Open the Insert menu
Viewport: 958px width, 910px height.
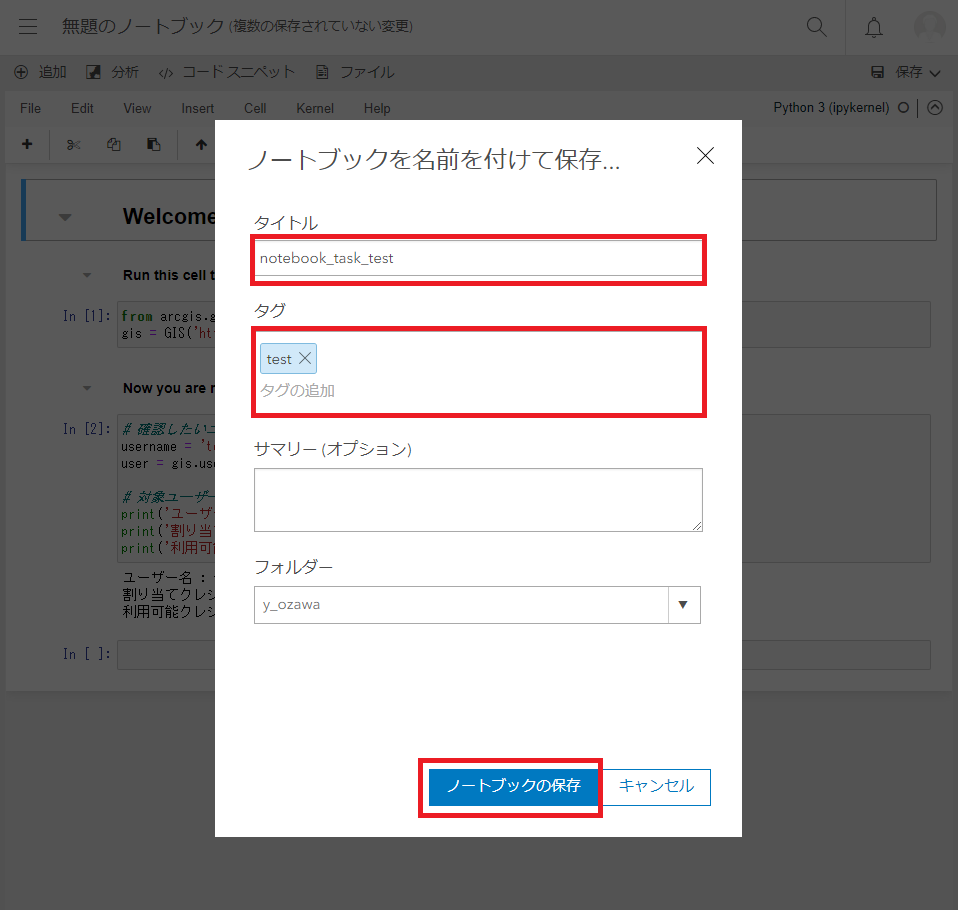pyautogui.click(x=197, y=108)
